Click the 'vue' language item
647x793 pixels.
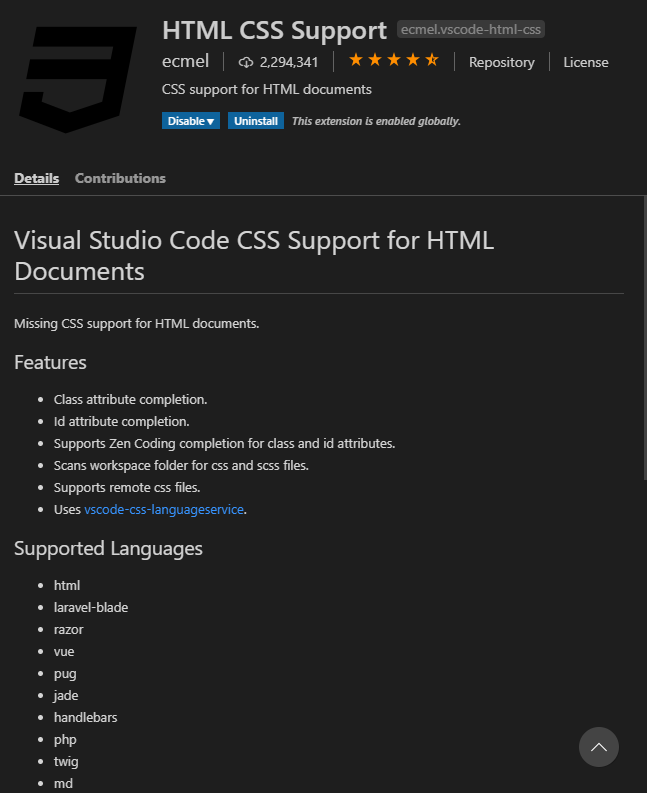[64, 651]
